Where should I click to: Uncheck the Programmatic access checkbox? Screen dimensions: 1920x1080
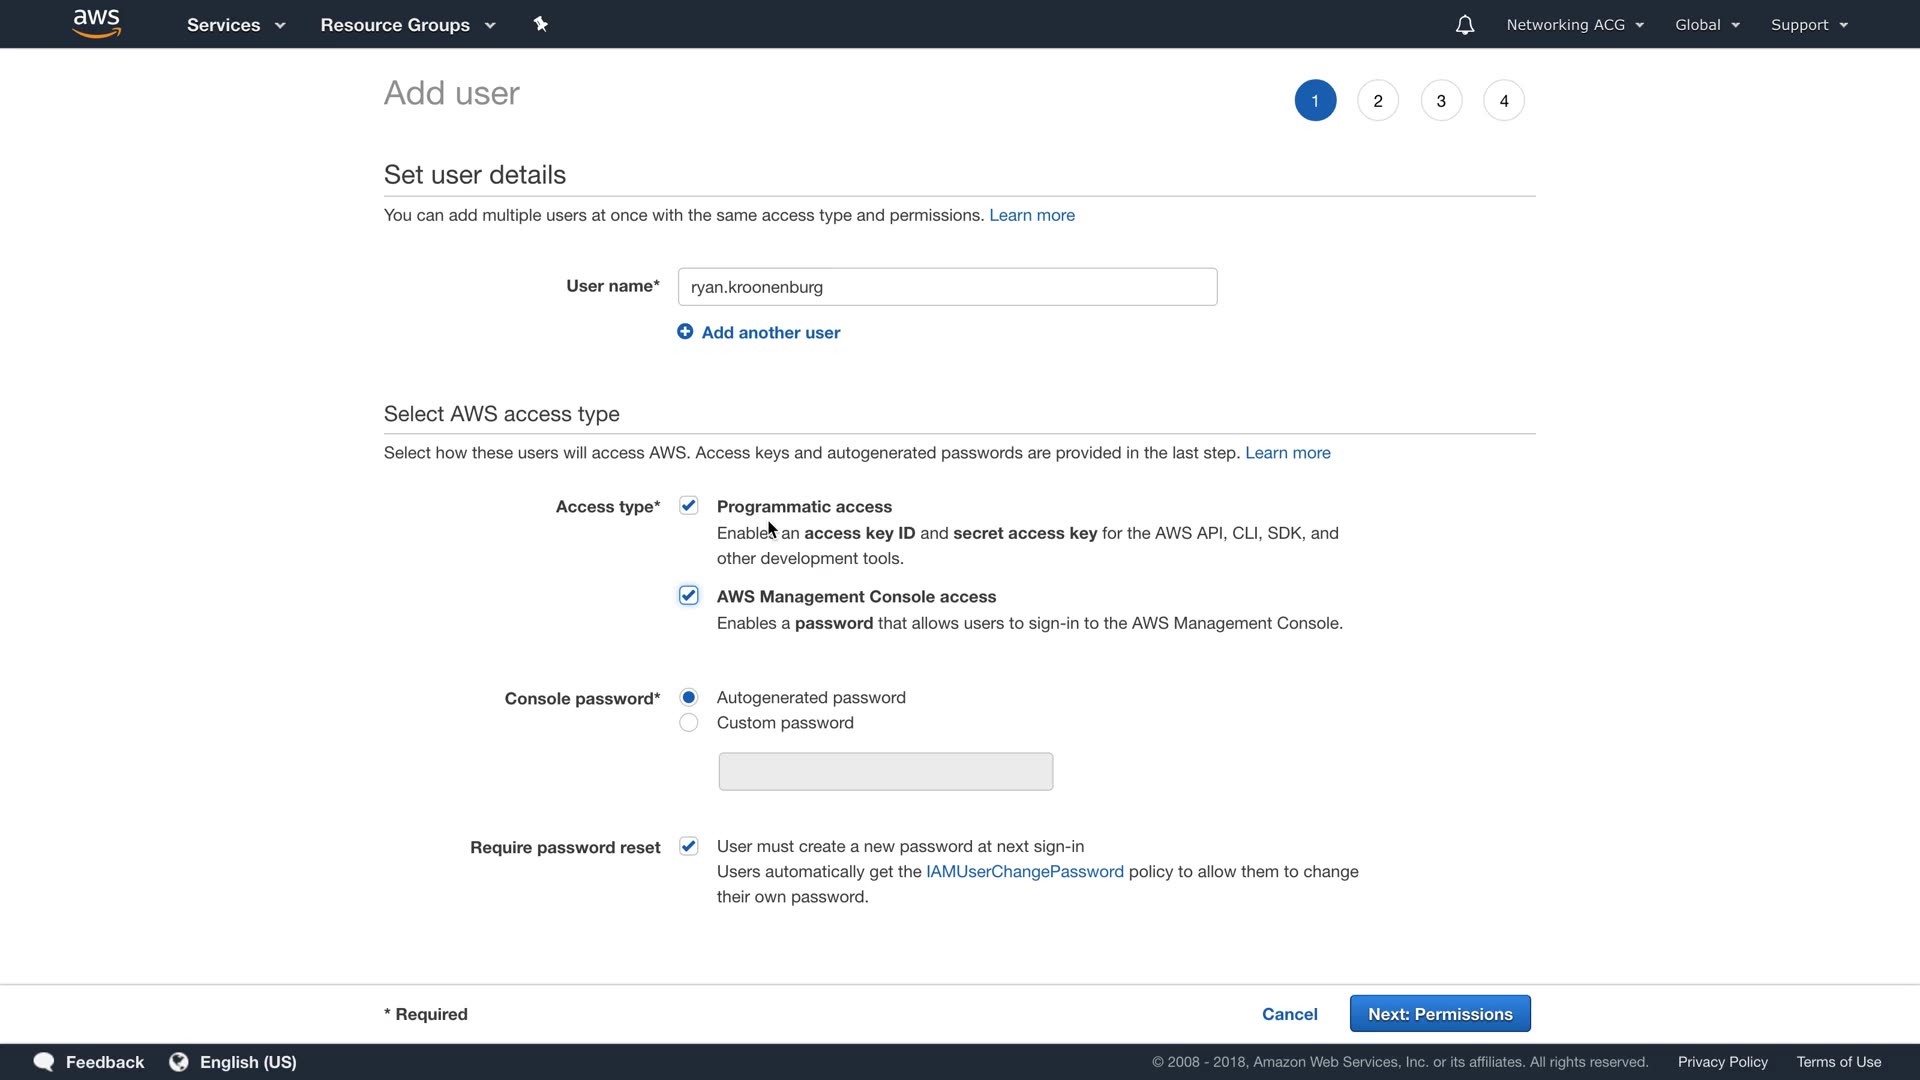(x=689, y=506)
